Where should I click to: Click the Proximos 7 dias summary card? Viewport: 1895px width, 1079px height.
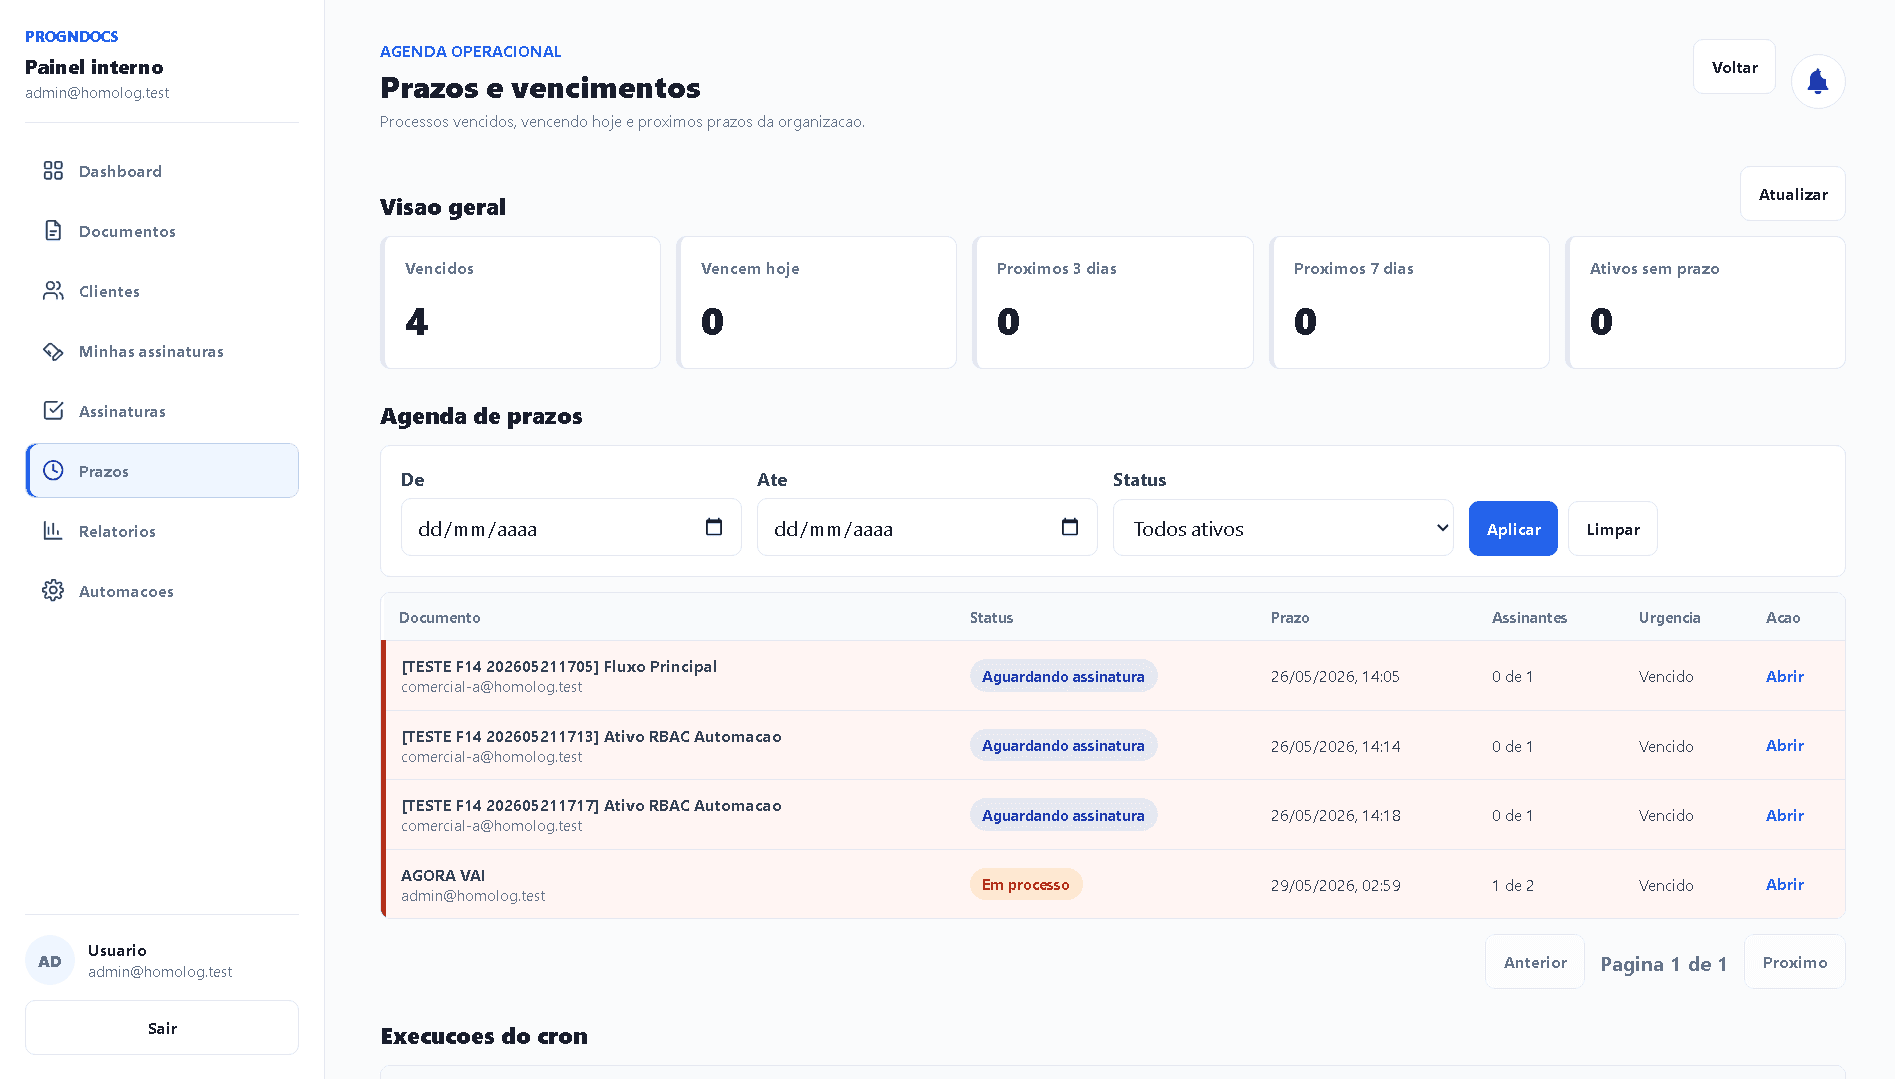[1409, 302]
